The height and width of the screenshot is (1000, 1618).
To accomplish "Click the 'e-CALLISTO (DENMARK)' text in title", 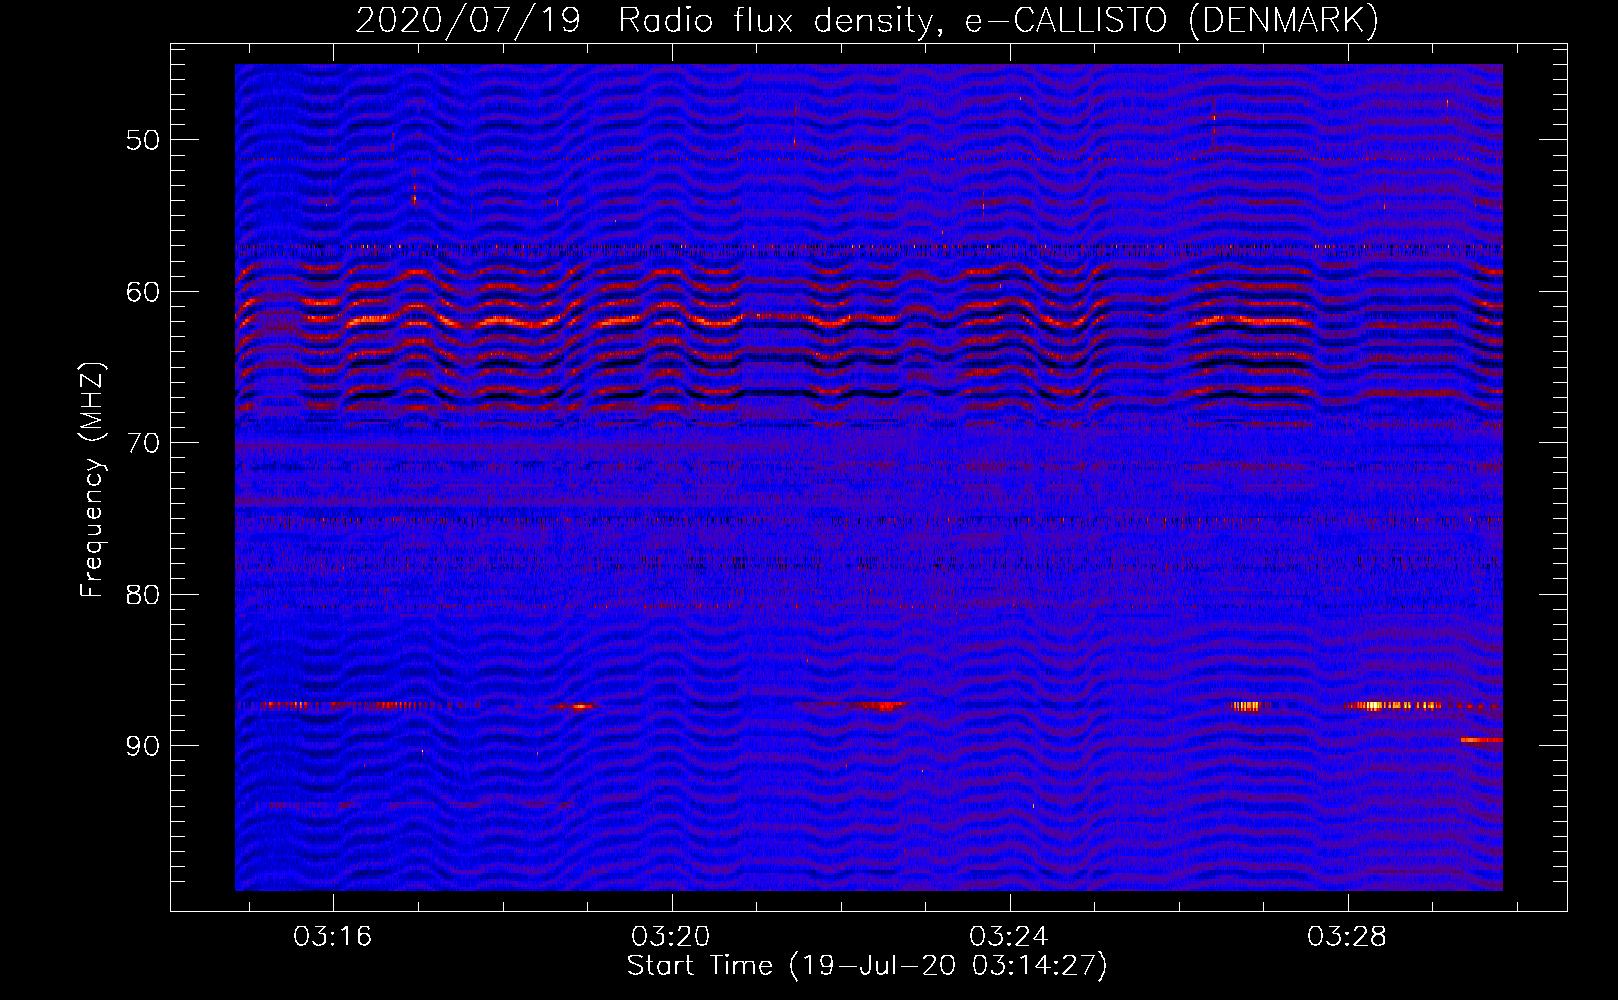I will [1172, 20].
